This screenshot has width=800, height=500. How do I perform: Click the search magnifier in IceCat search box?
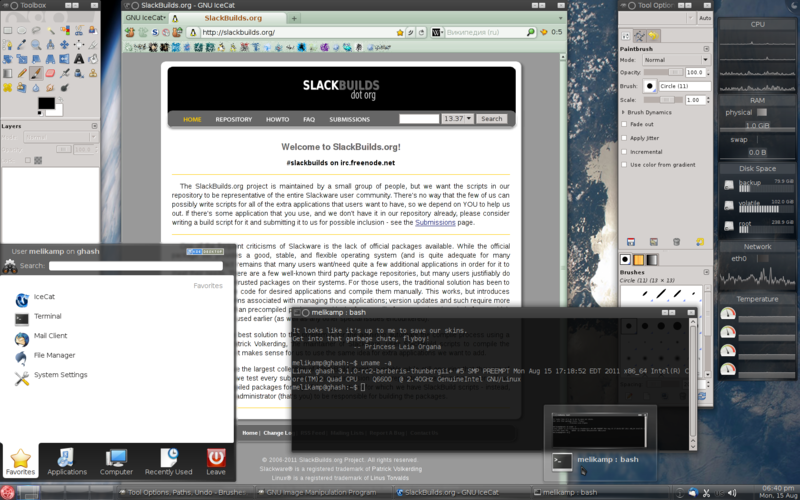pos(531,32)
